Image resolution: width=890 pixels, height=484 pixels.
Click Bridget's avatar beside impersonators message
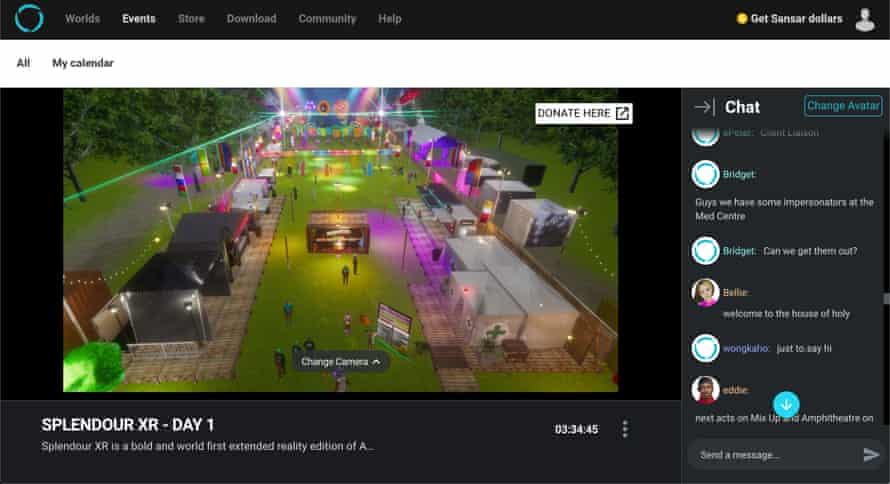706,174
